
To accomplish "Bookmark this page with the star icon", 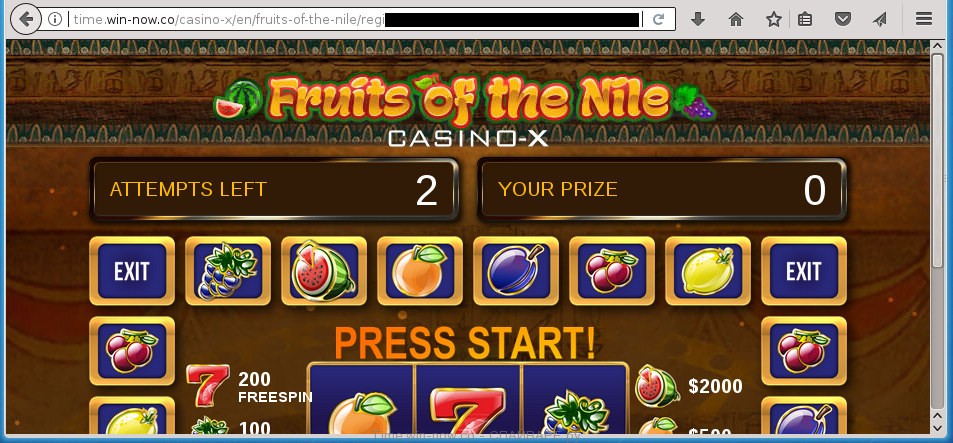I will click(x=774, y=19).
